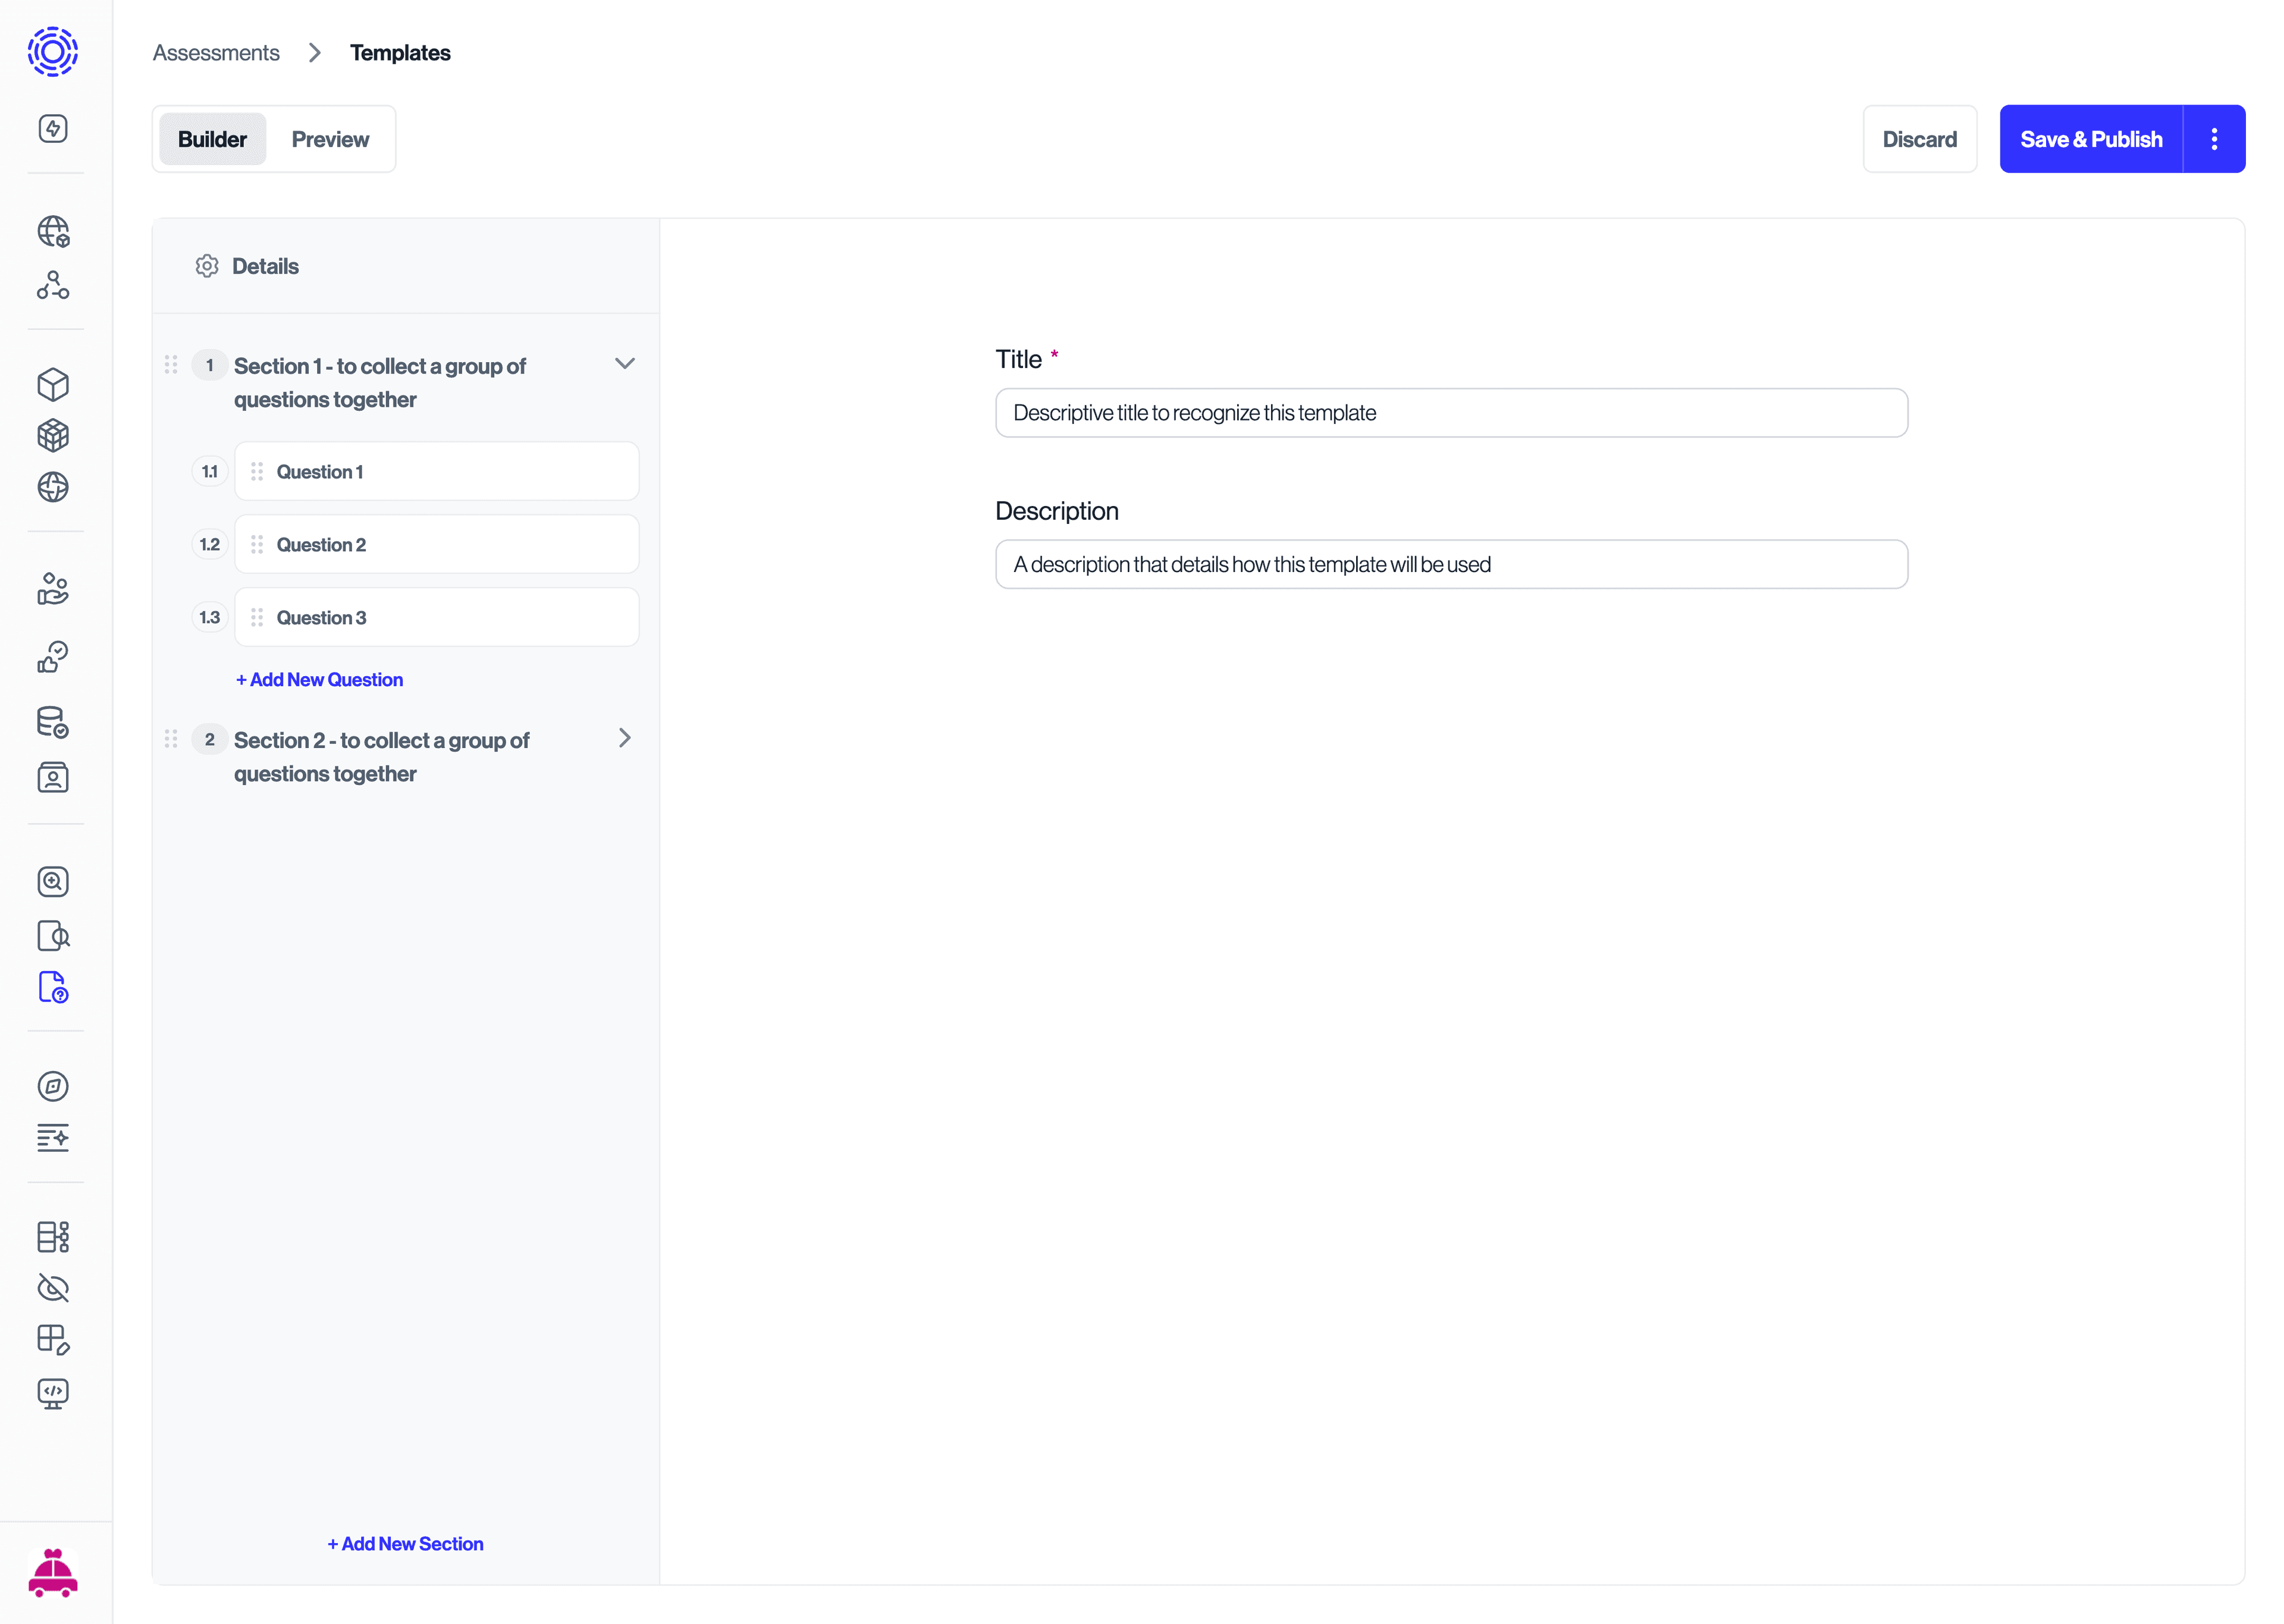Click the Title input field

pyautogui.click(x=1451, y=412)
